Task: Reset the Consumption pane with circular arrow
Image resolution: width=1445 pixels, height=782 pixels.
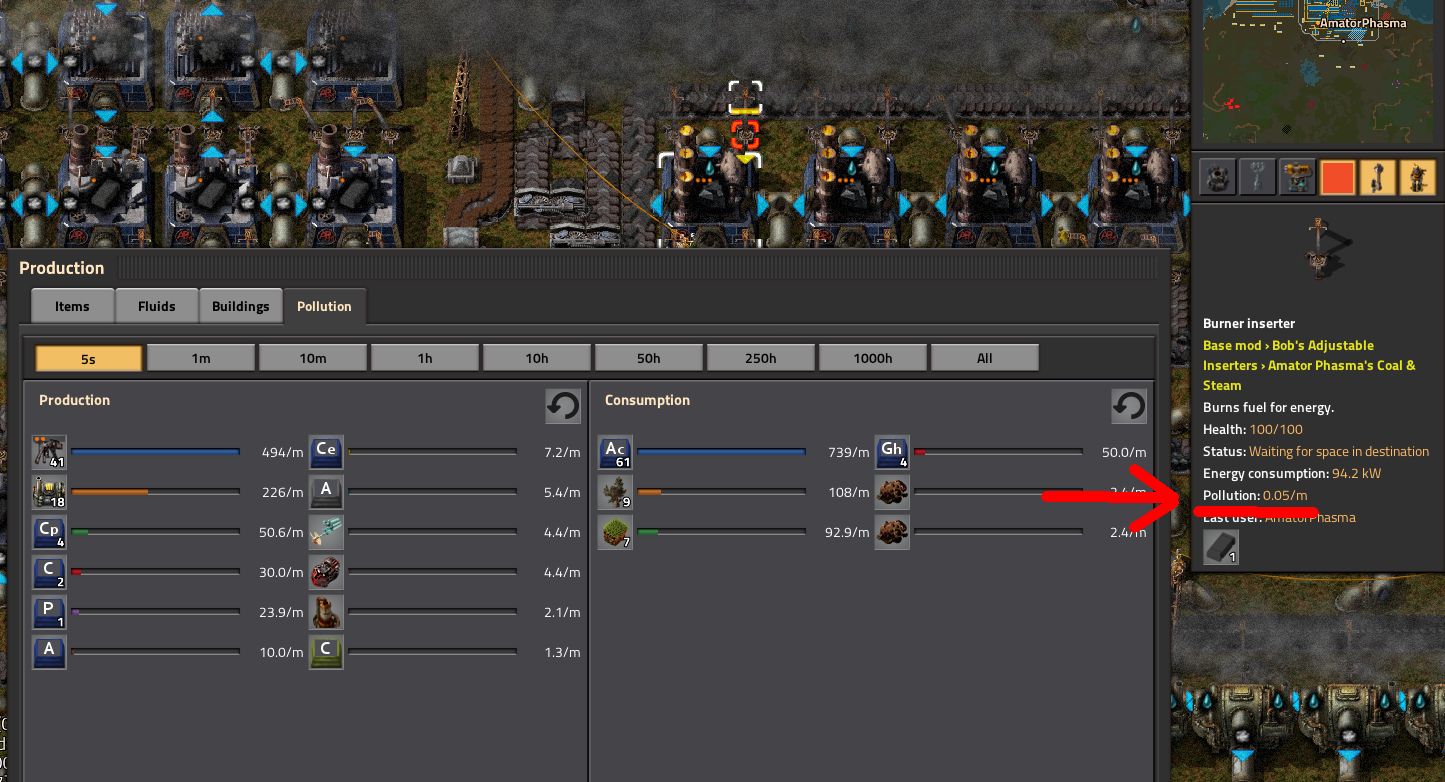Action: click(x=1129, y=406)
